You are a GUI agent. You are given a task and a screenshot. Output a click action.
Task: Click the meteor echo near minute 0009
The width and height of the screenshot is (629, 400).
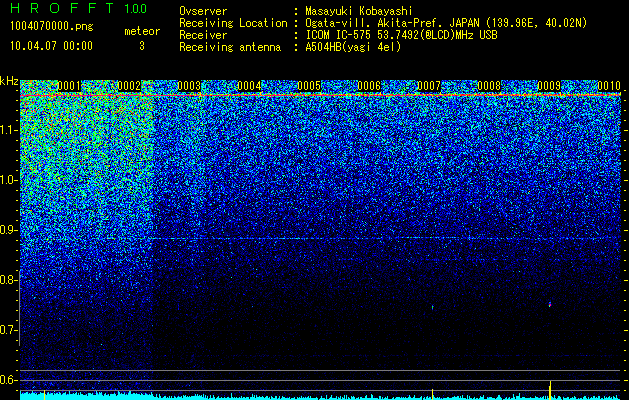[x=550, y=305]
